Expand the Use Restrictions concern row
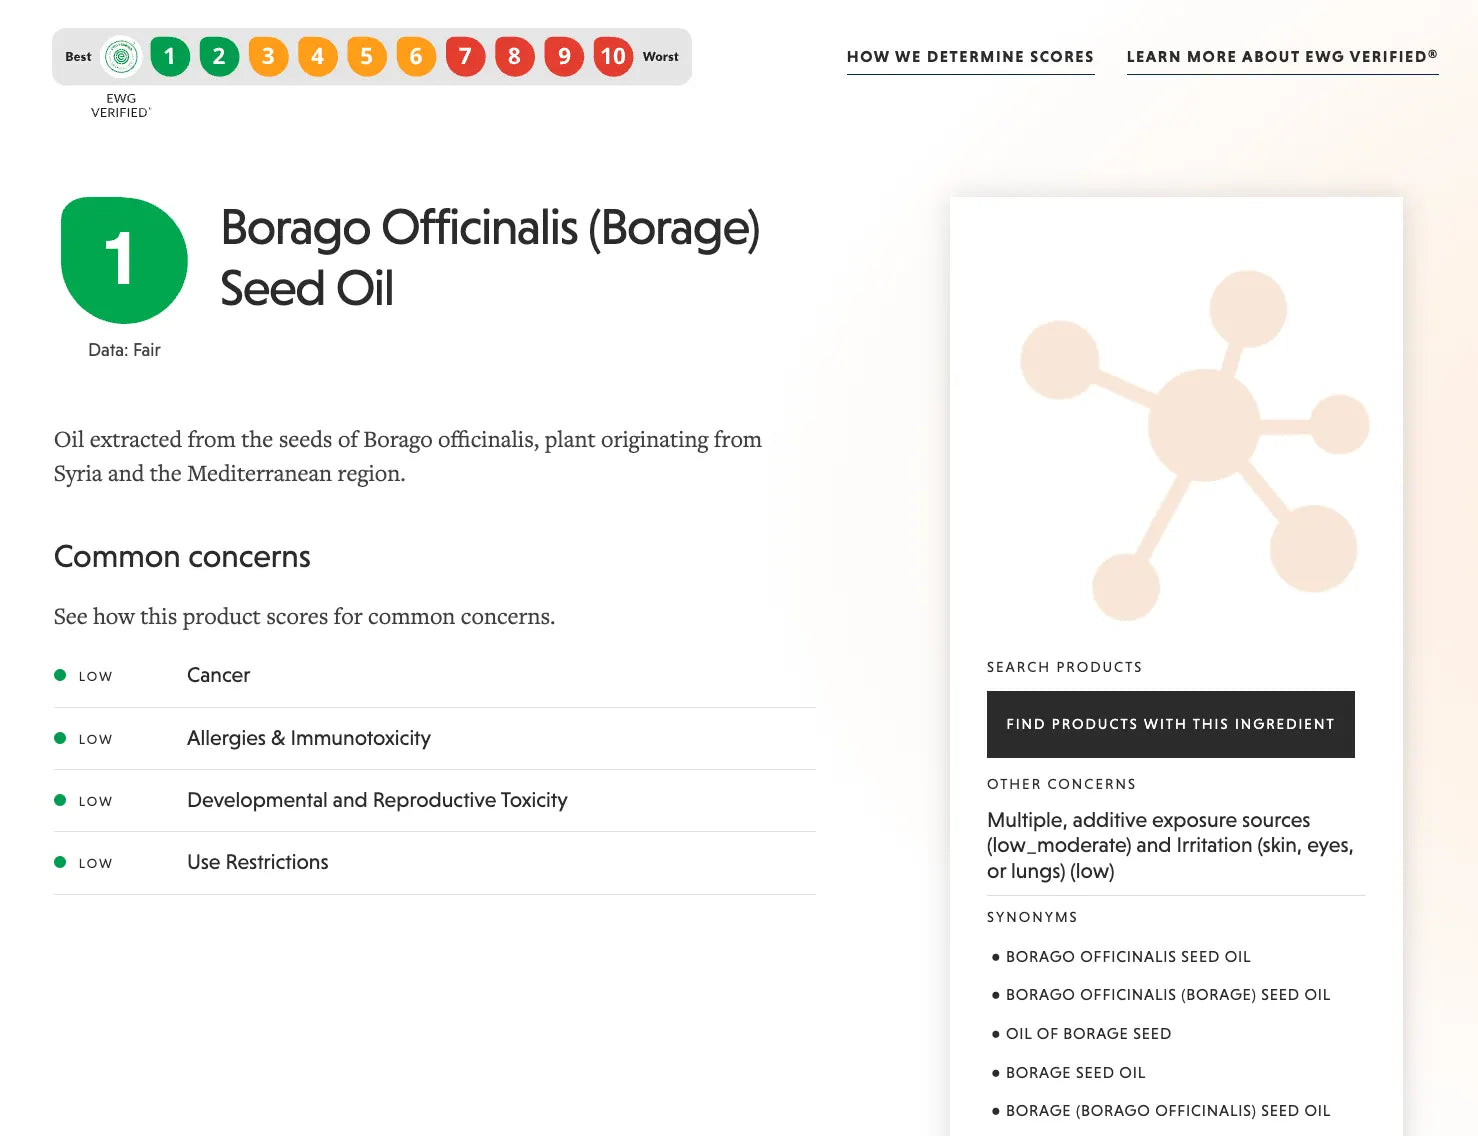This screenshot has height=1136, width=1478. coord(435,863)
